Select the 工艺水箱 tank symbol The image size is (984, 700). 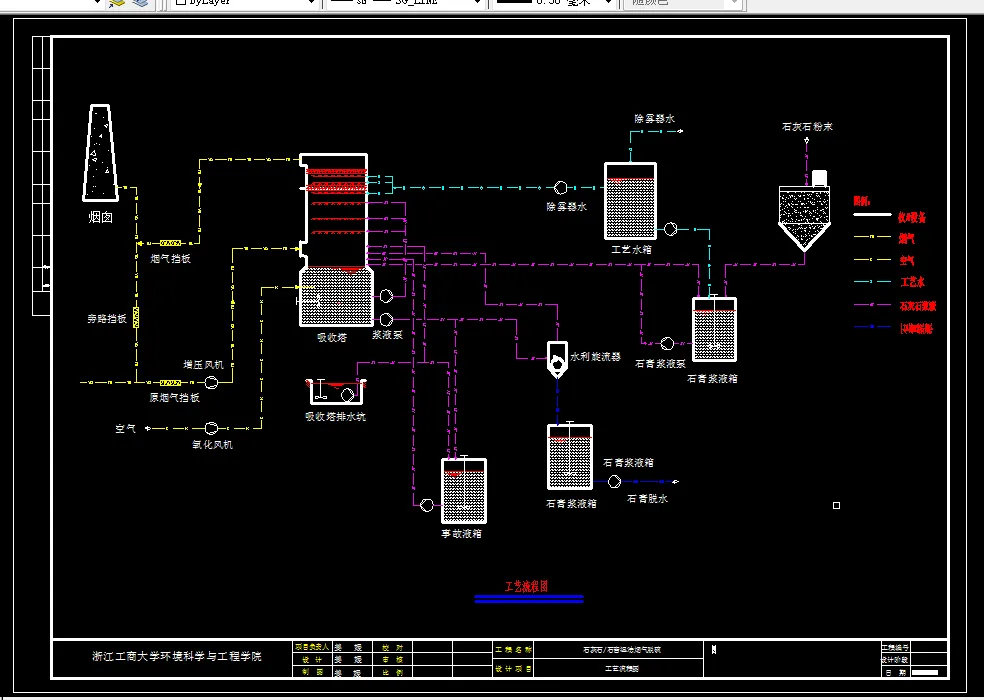coord(630,201)
